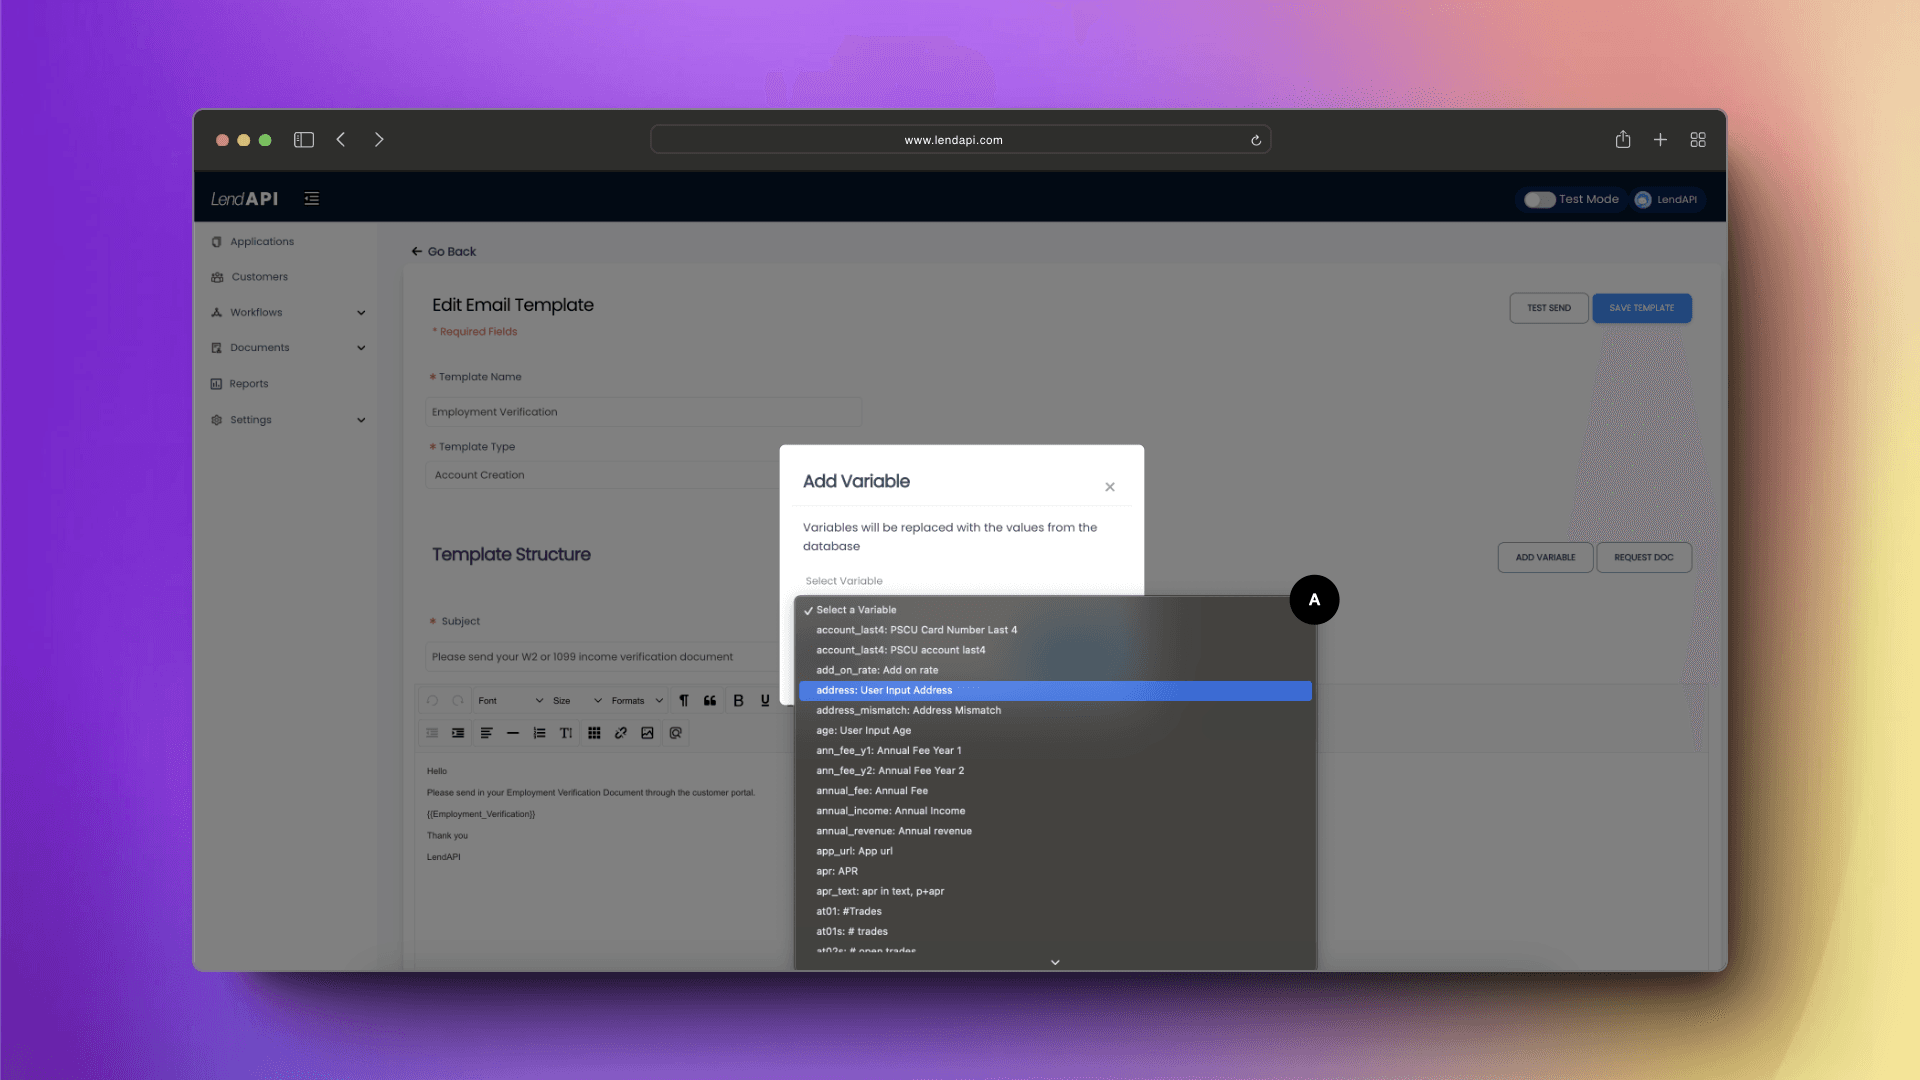Open the Font dropdown in editor
The height and width of the screenshot is (1080, 1920).
coord(510,701)
